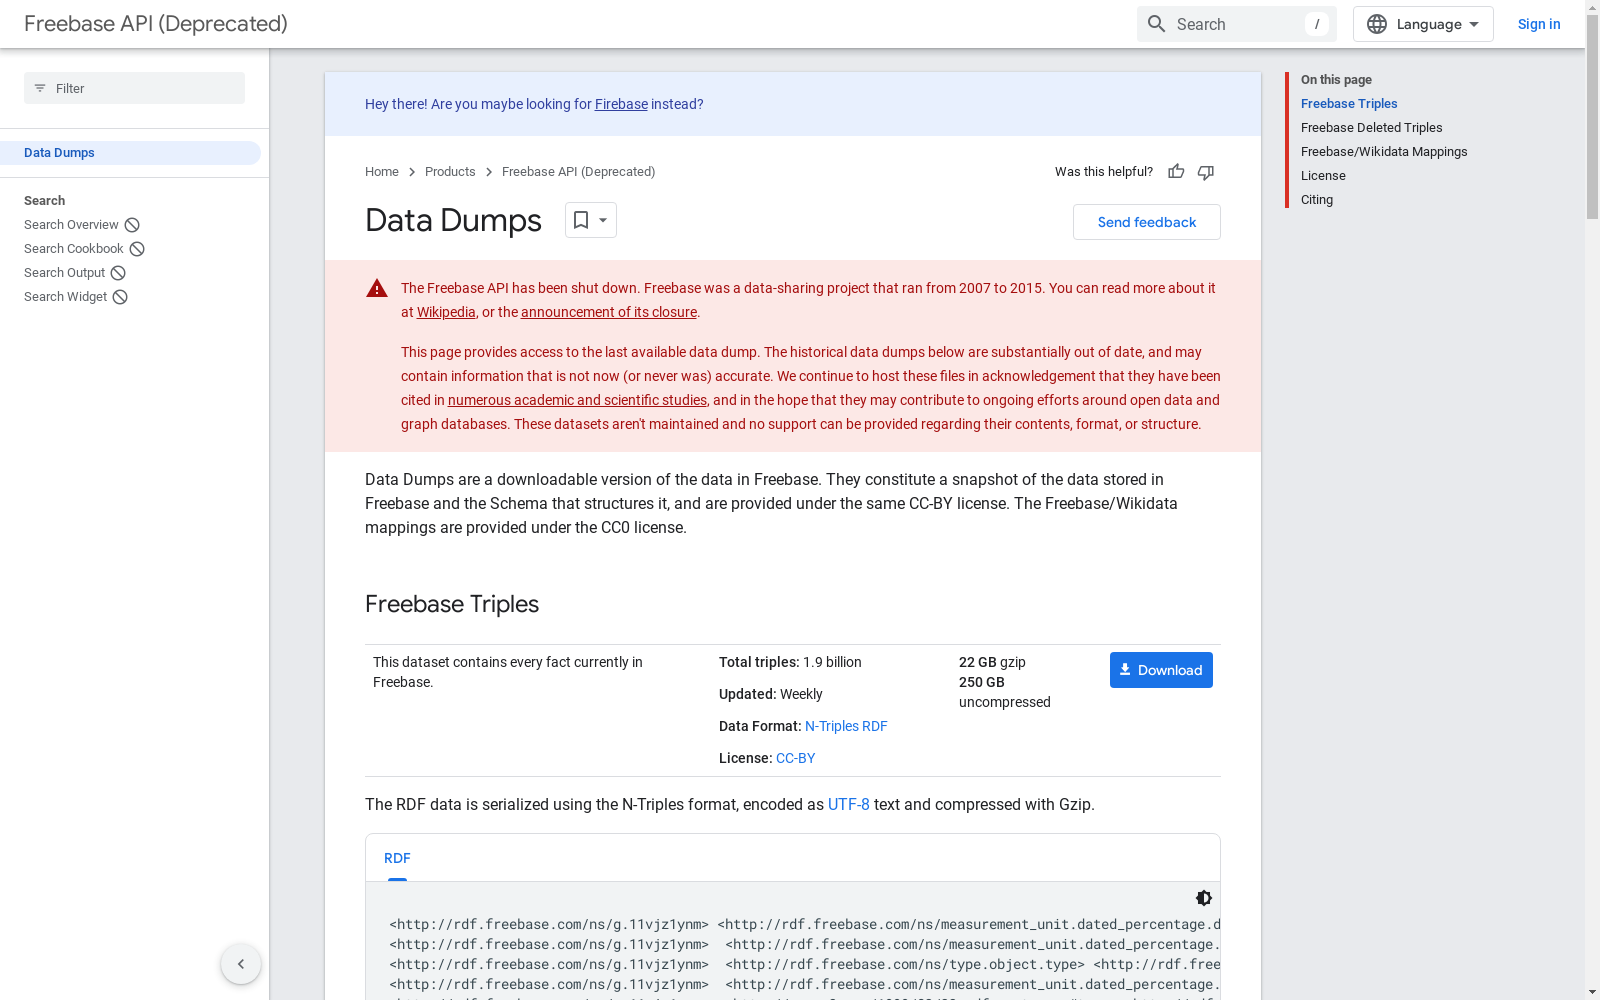Select the RDF code tab
The width and height of the screenshot is (1600, 1000).
pyautogui.click(x=397, y=858)
